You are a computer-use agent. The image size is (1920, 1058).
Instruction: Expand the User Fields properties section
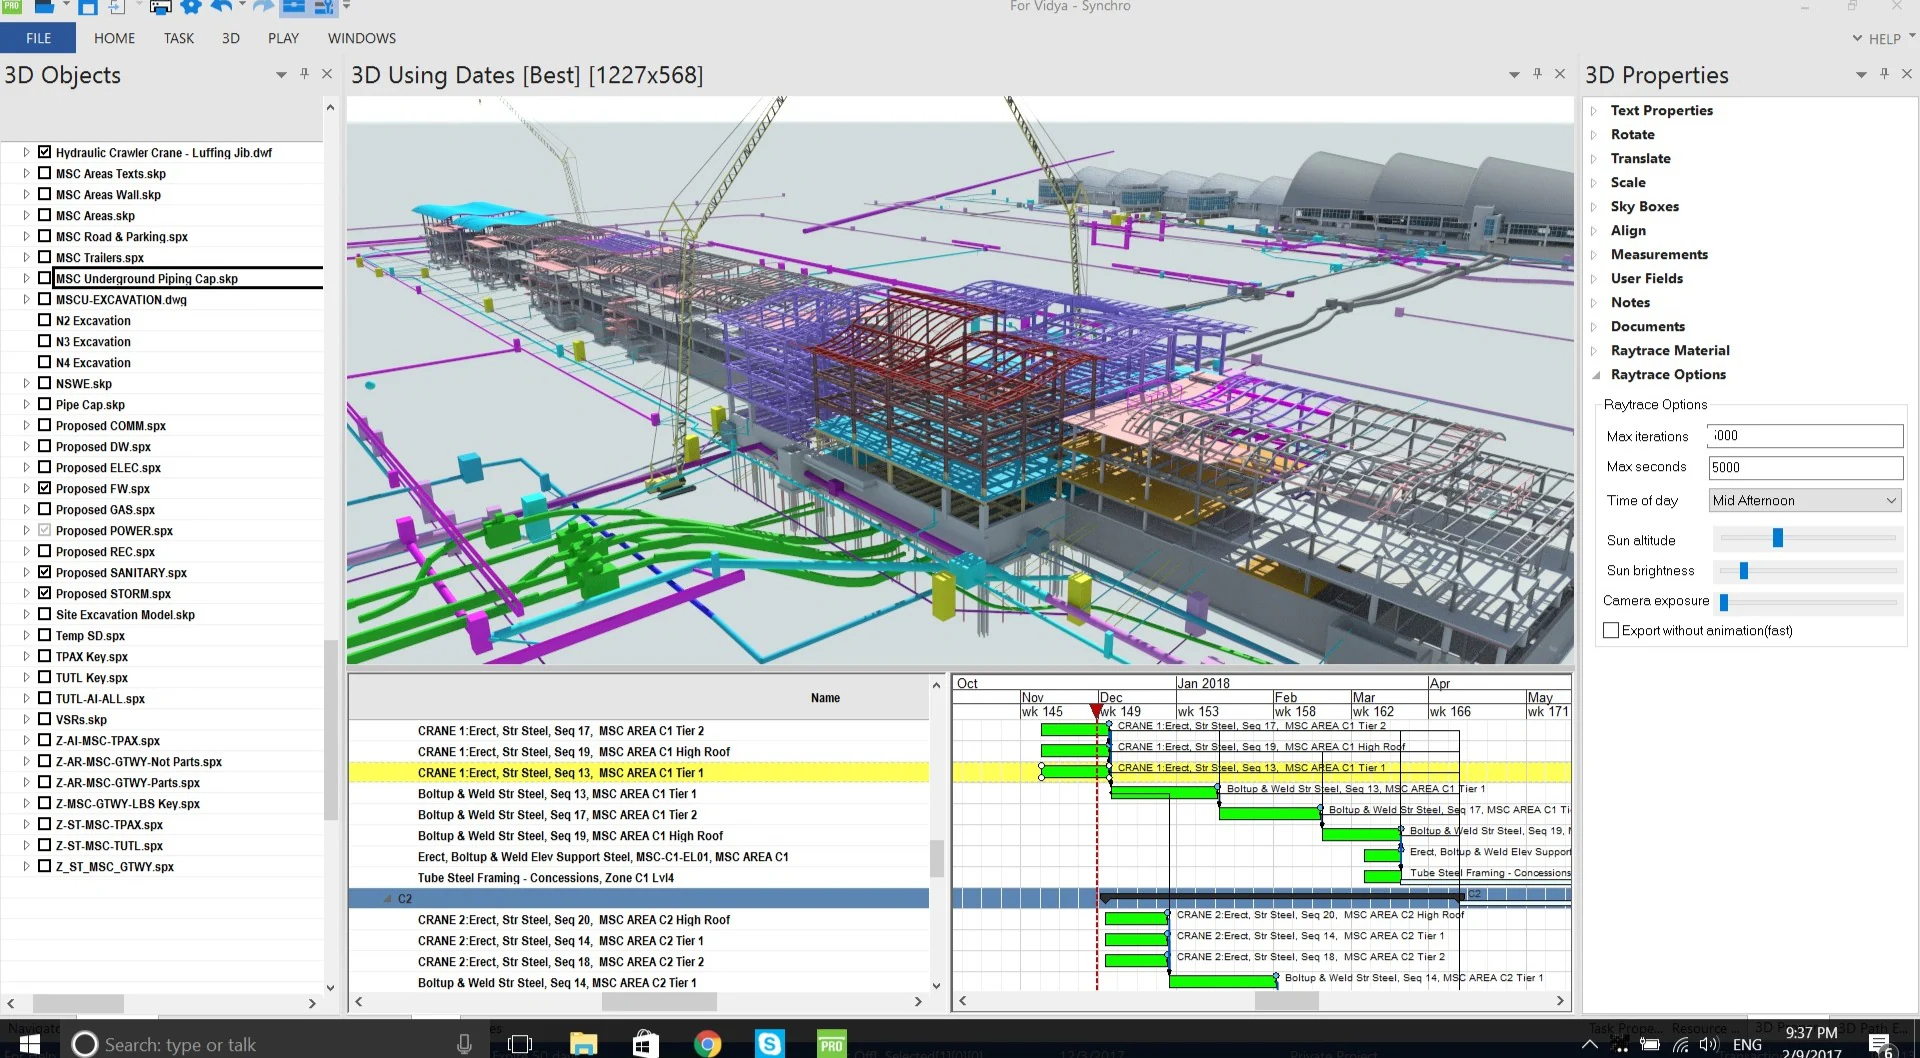1595,279
